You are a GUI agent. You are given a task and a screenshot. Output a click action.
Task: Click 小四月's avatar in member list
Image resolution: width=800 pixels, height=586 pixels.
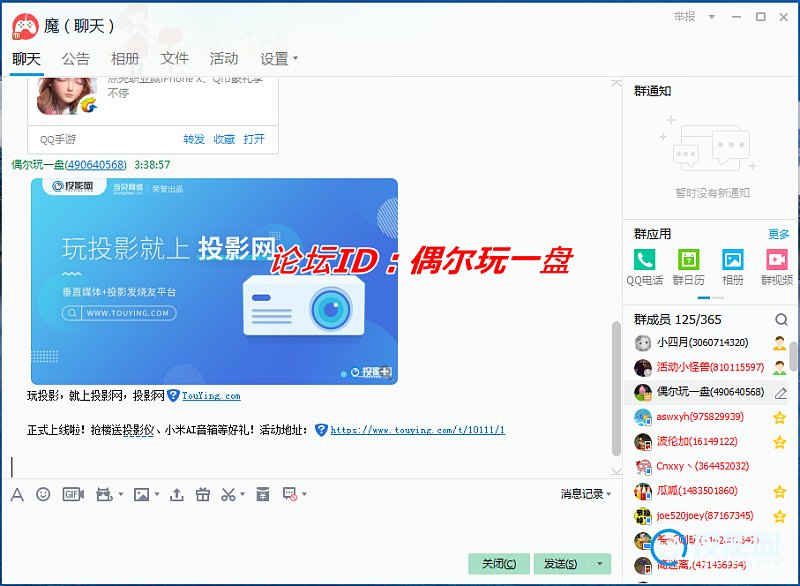click(643, 343)
